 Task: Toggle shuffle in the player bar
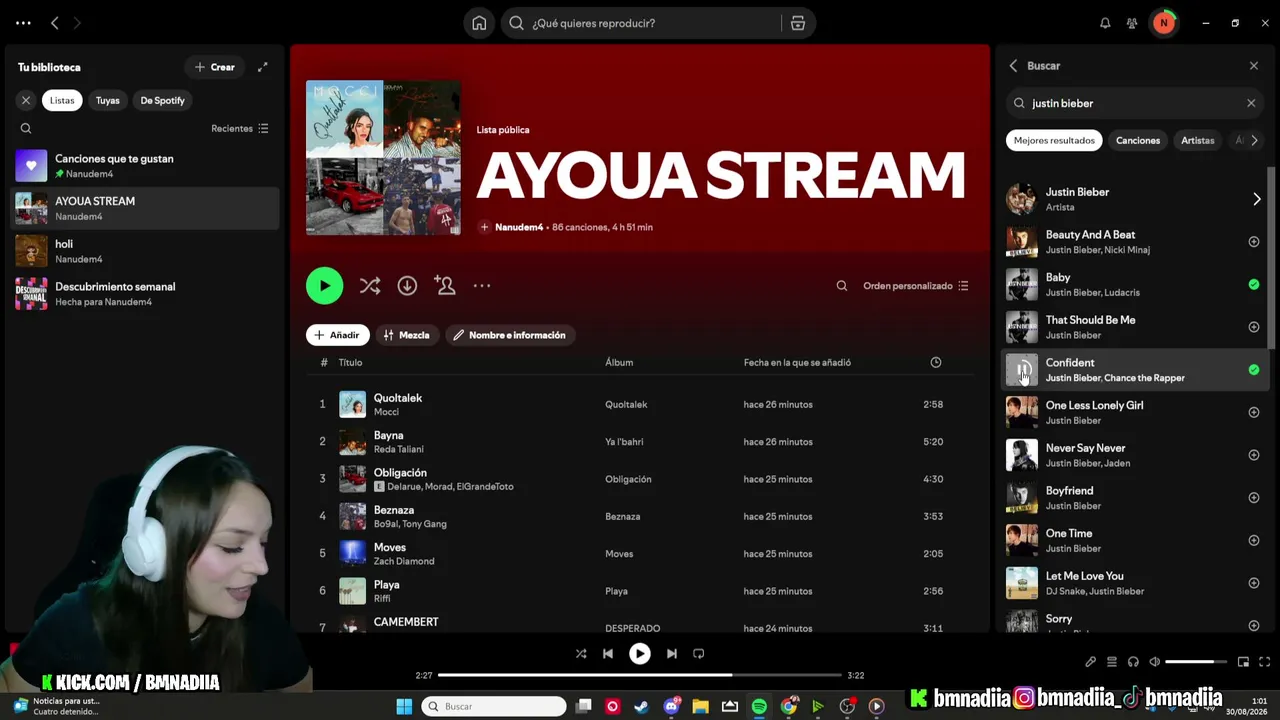[581, 654]
